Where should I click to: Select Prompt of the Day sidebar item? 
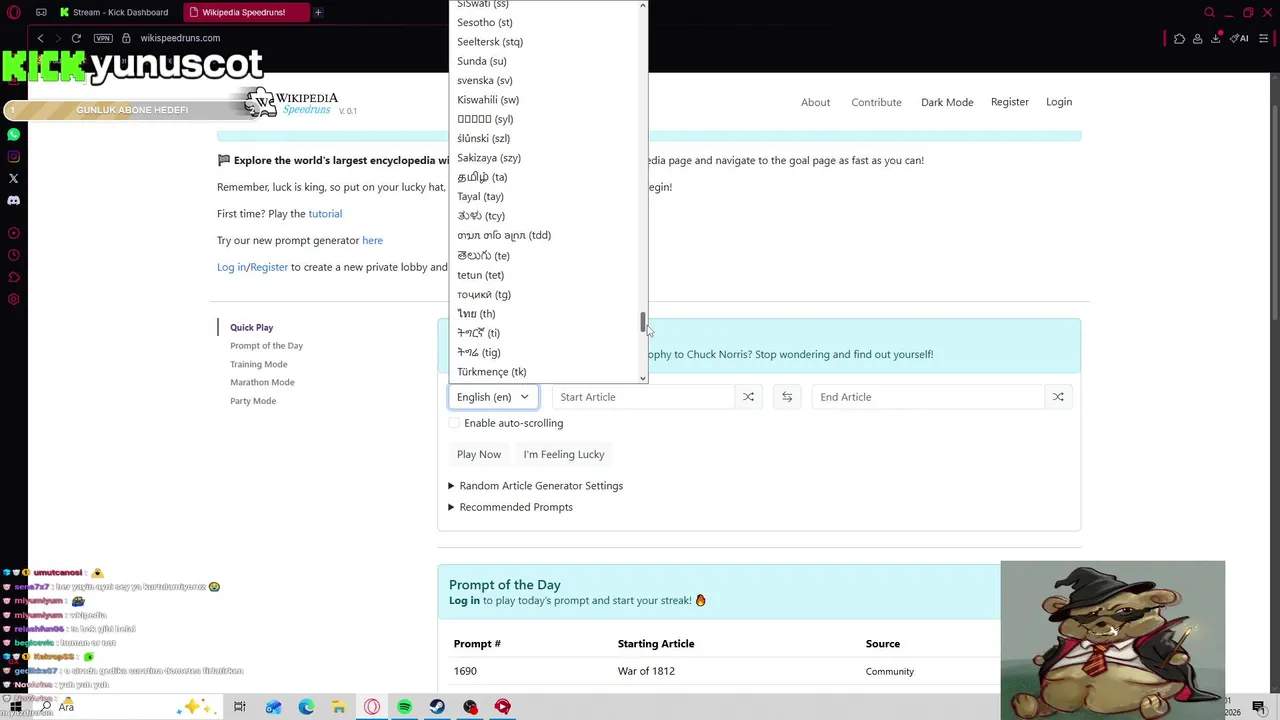(266, 346)
